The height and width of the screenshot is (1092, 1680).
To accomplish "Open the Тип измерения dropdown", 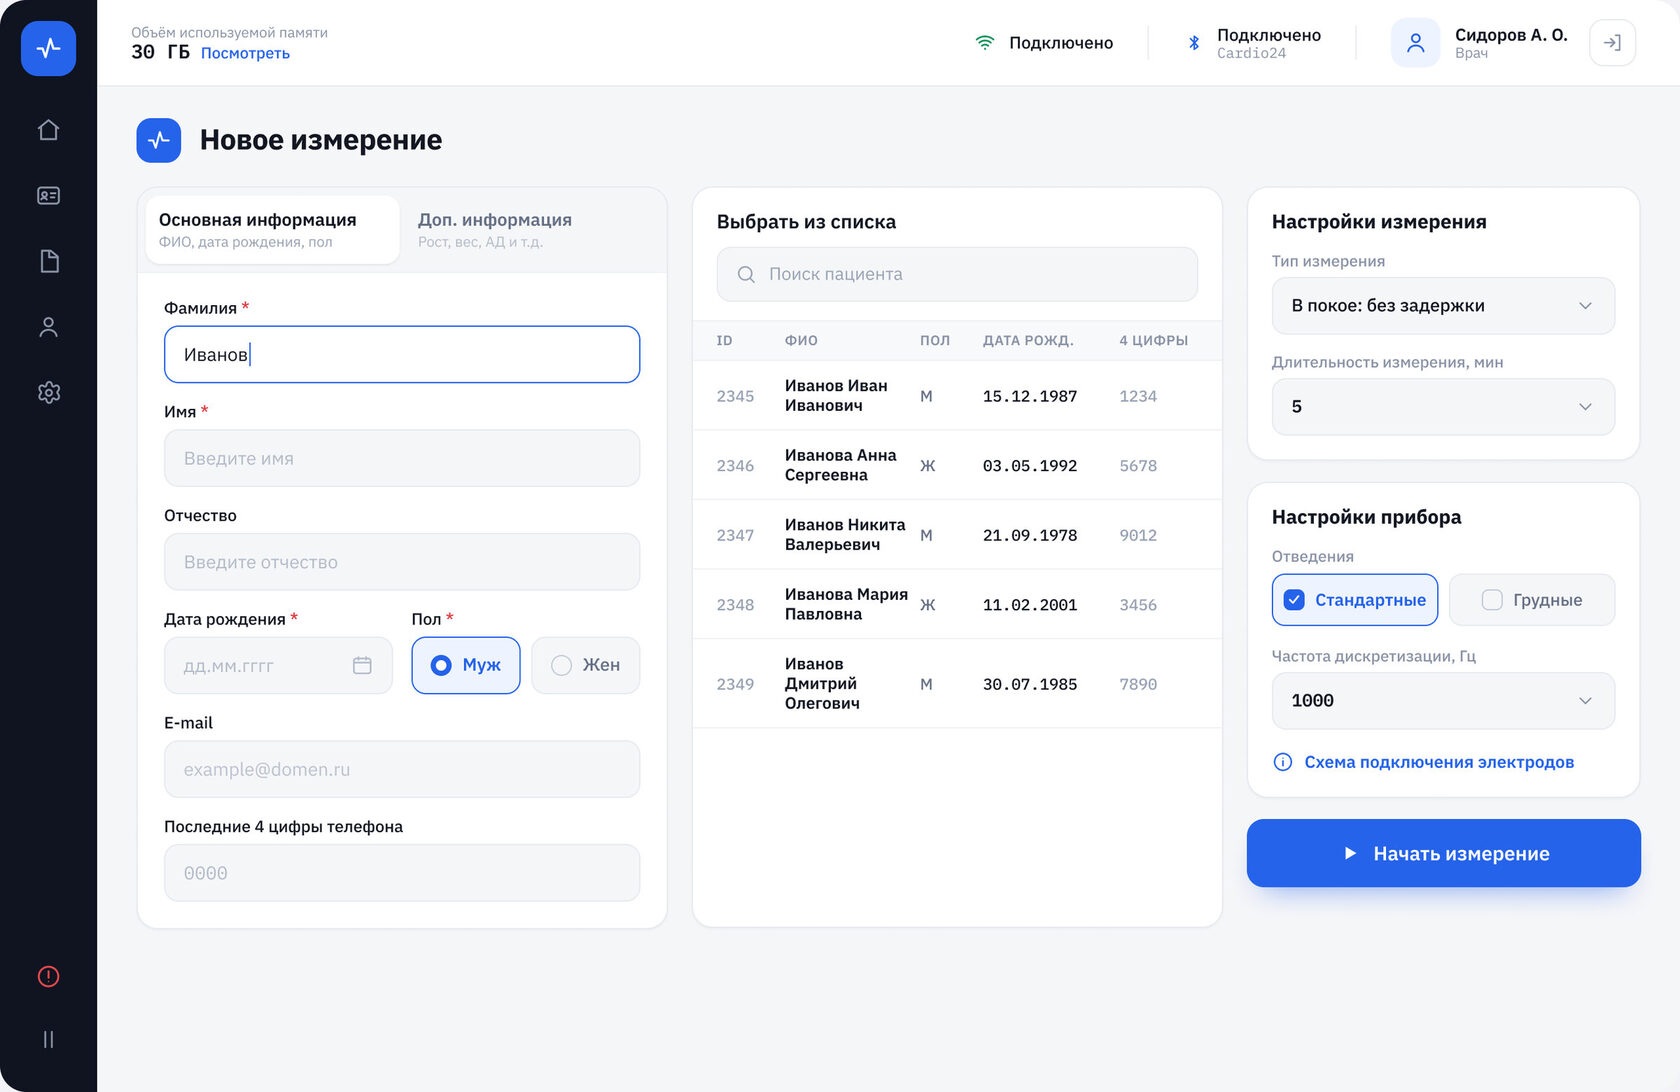I will coord(1443,306).
